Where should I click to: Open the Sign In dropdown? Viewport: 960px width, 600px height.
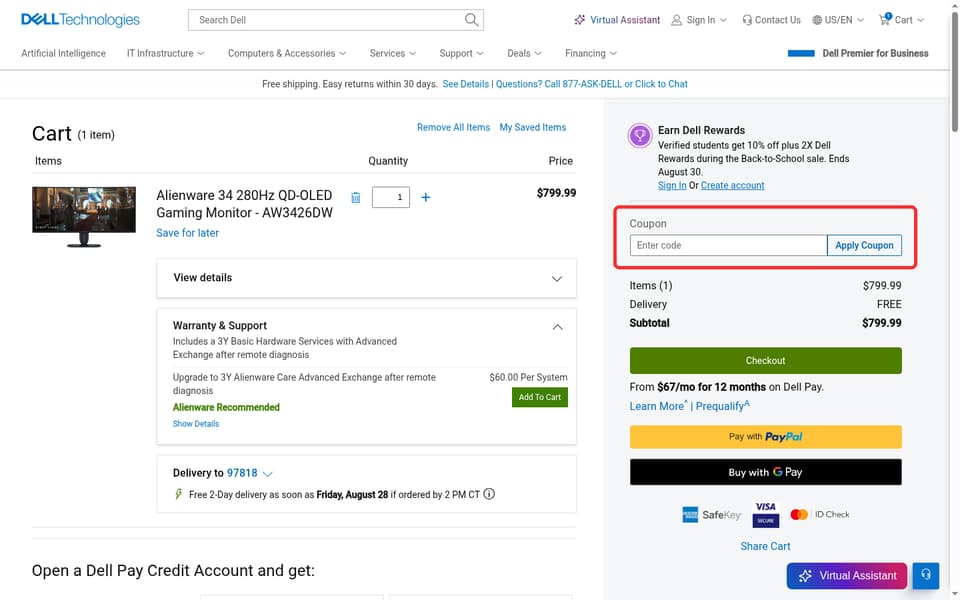pyautogui.click(x=699, y=20)
